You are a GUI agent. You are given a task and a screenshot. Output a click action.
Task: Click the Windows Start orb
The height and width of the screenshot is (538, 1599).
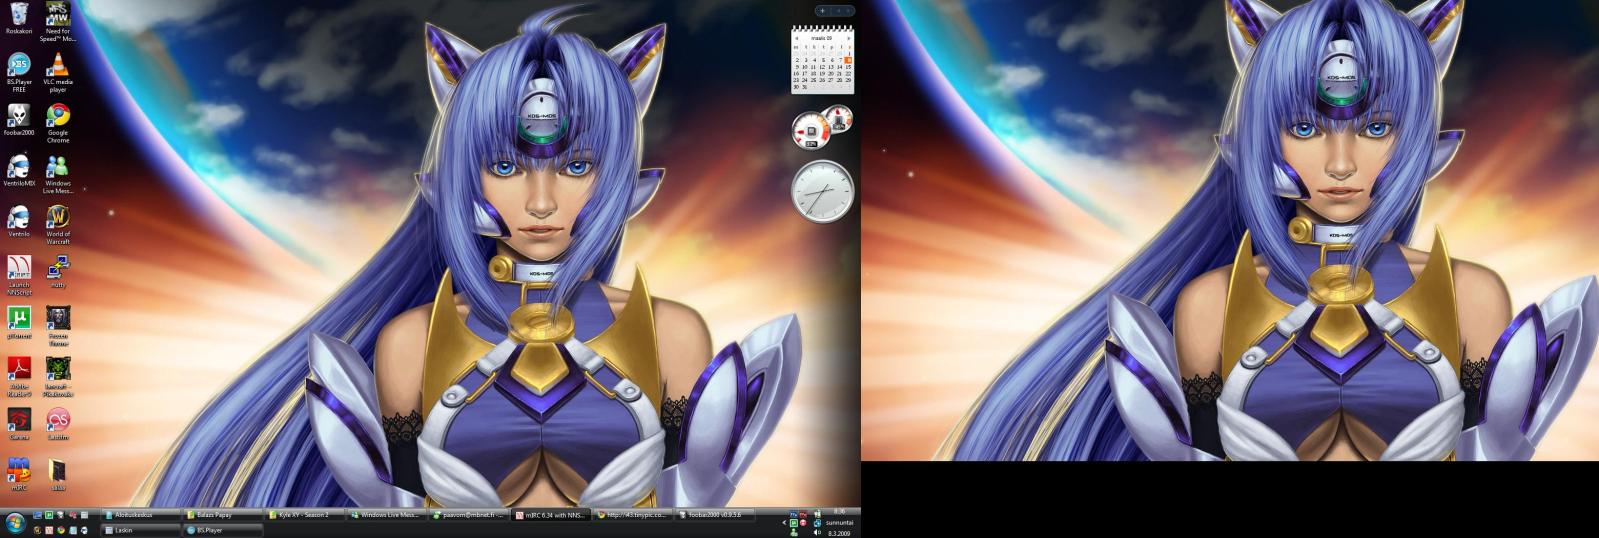click(14, 523)
